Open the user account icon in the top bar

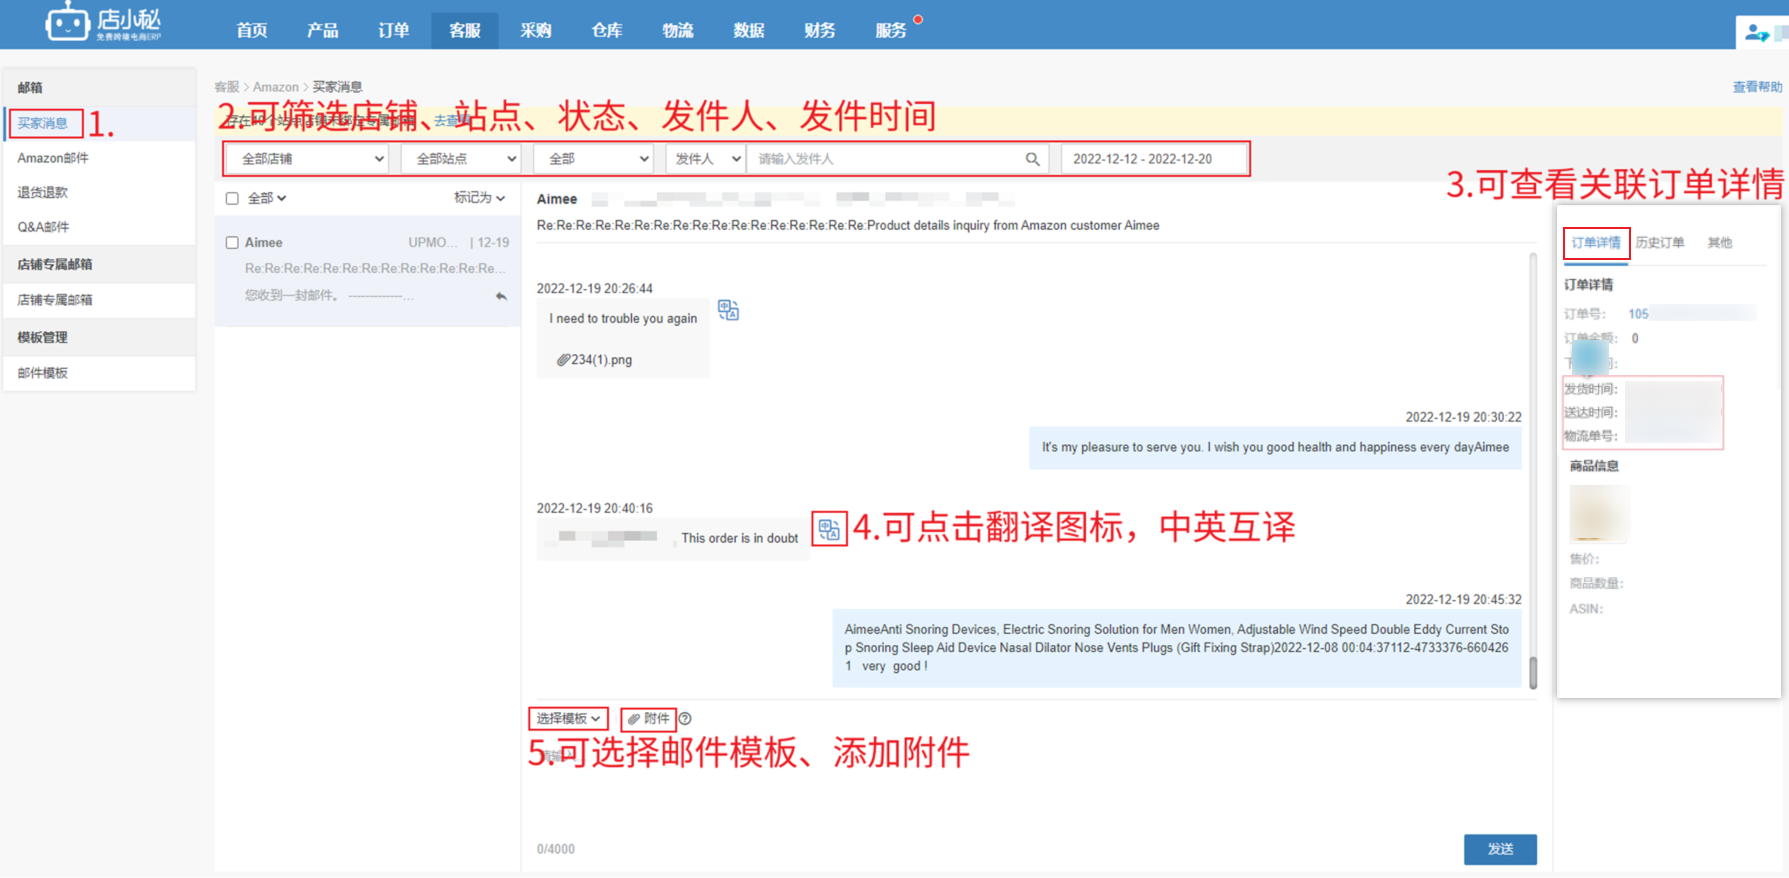pyautogui.click(x=1757, y=33)
